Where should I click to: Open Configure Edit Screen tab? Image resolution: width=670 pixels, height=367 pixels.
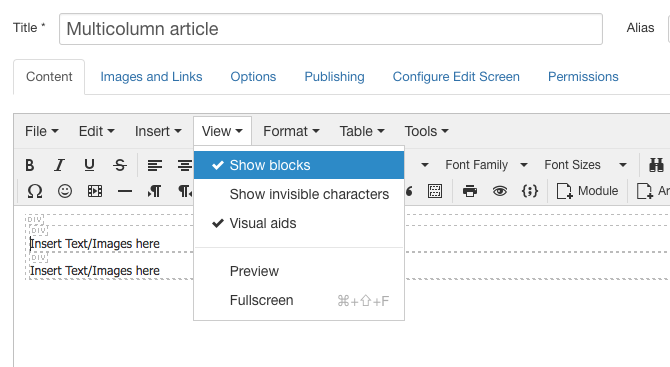tap(456, 76)
